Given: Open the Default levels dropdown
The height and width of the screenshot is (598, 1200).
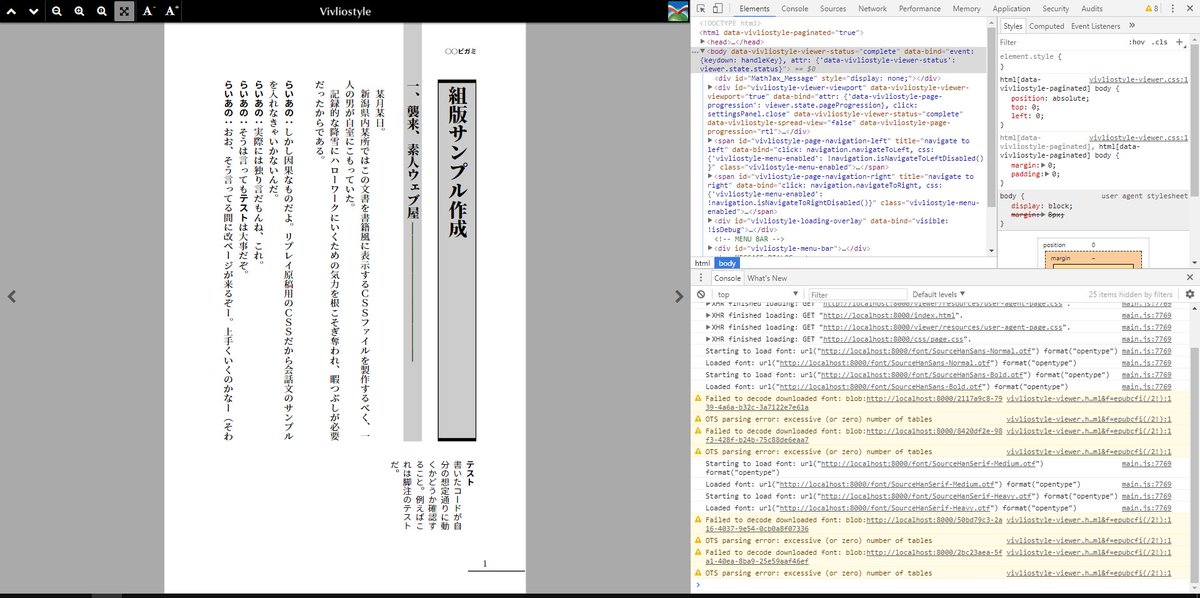Looking at the screenshot, I should pyautogui.click(x=941, y=294).
